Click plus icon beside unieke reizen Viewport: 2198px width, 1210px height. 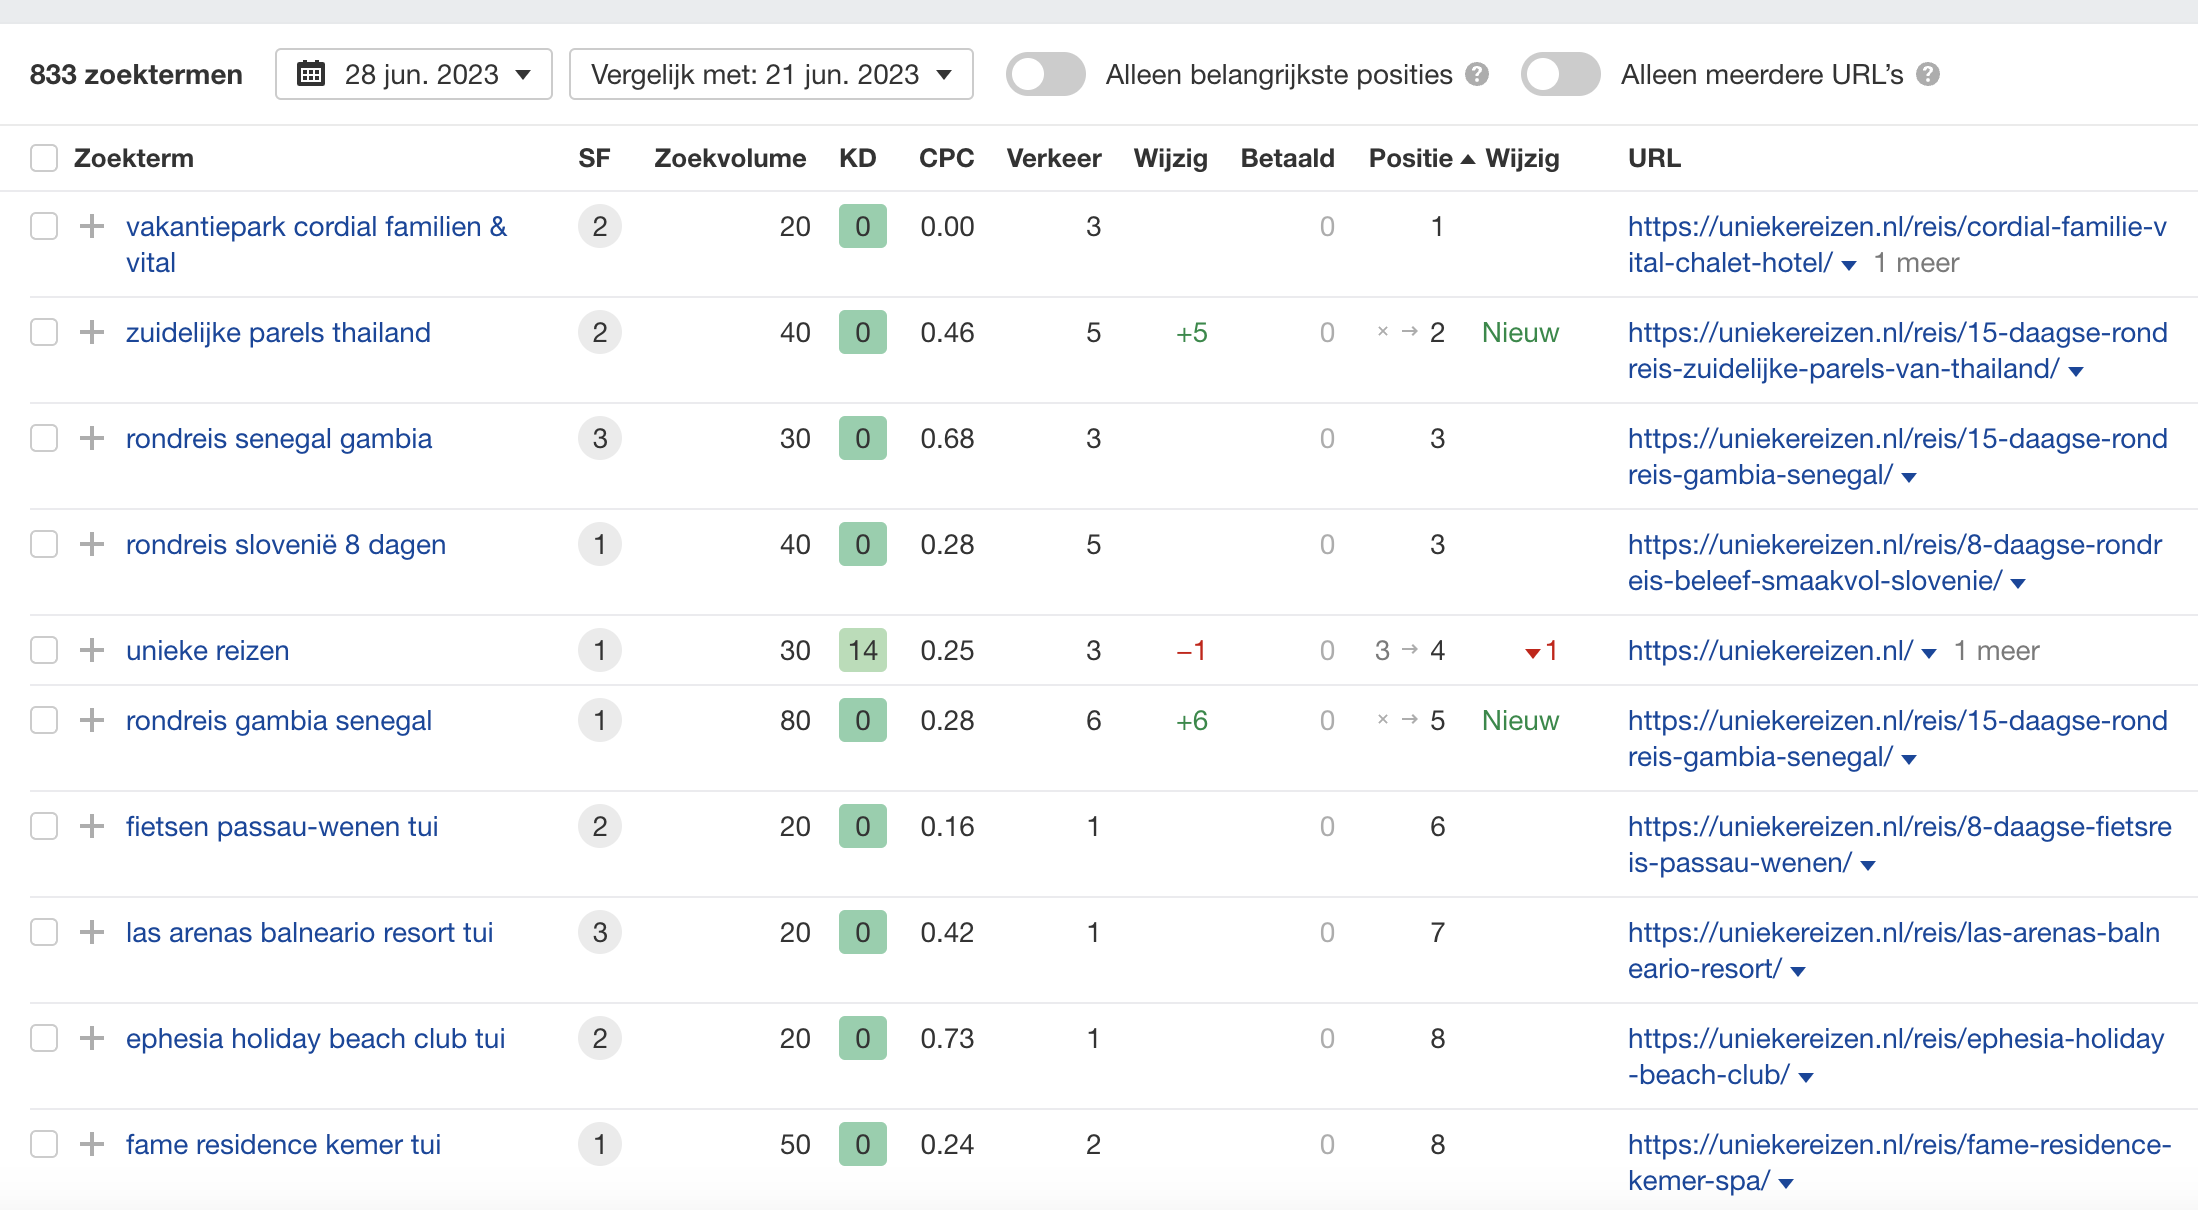92,650
